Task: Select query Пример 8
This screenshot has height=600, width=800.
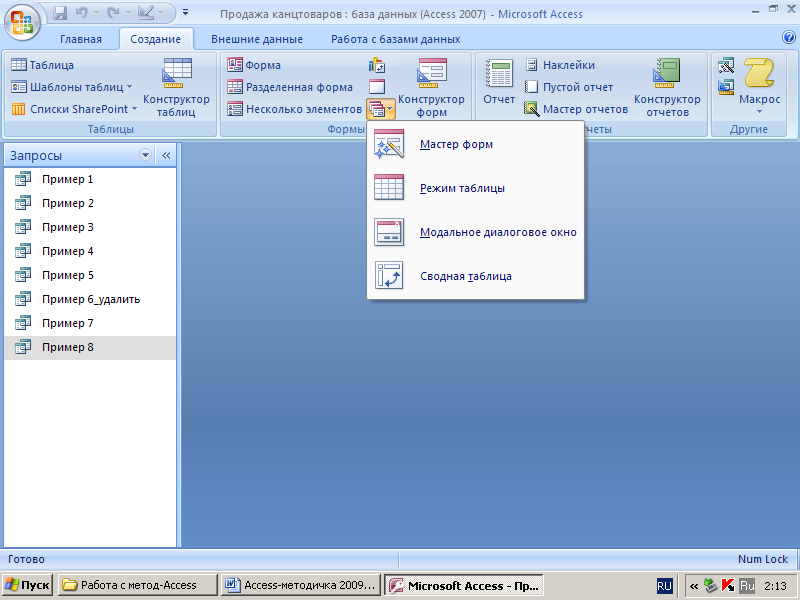Action: (x=90, y=347)
